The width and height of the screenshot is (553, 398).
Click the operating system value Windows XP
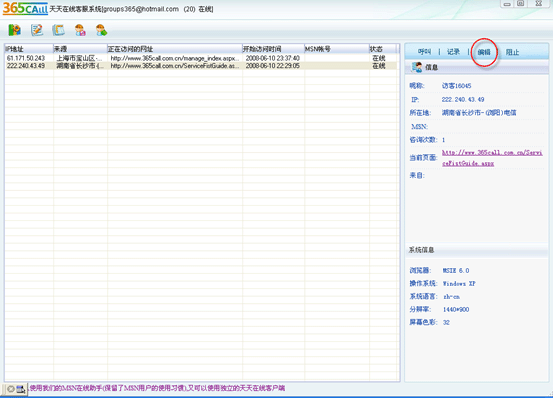pos(459,283)
